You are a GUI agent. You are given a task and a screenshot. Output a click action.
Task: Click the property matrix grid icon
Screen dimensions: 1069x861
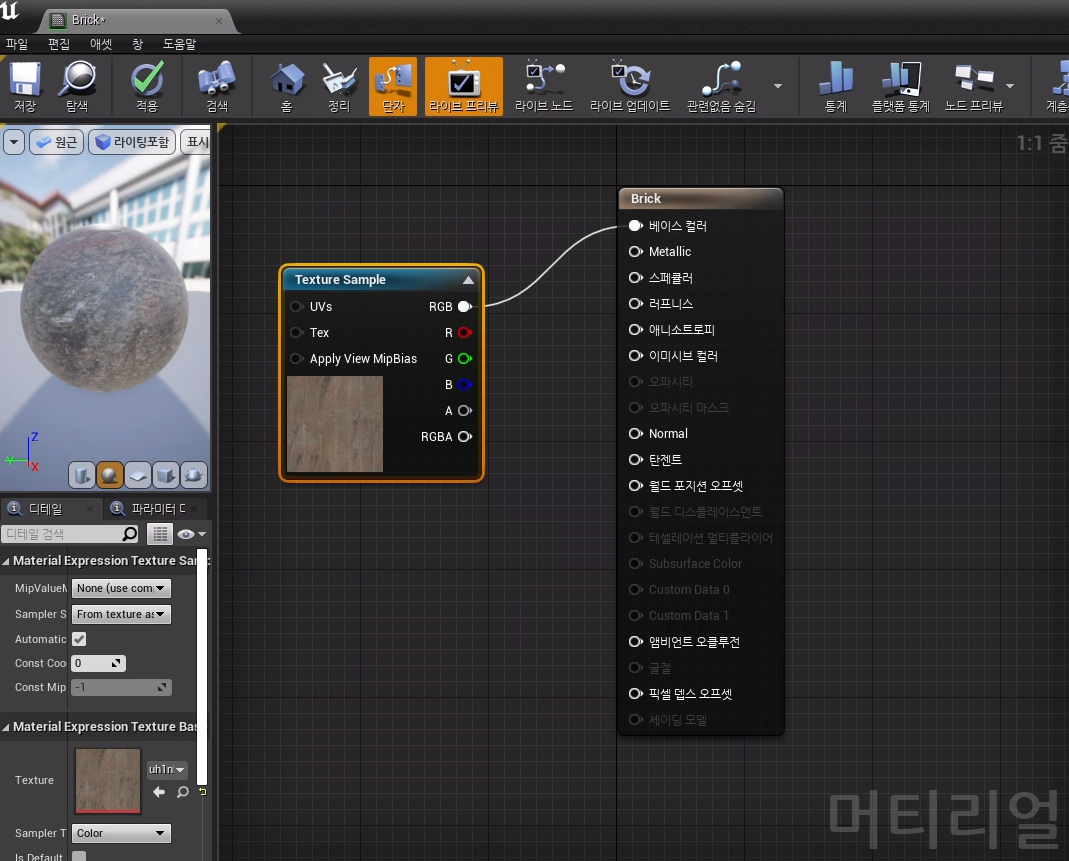160,534
